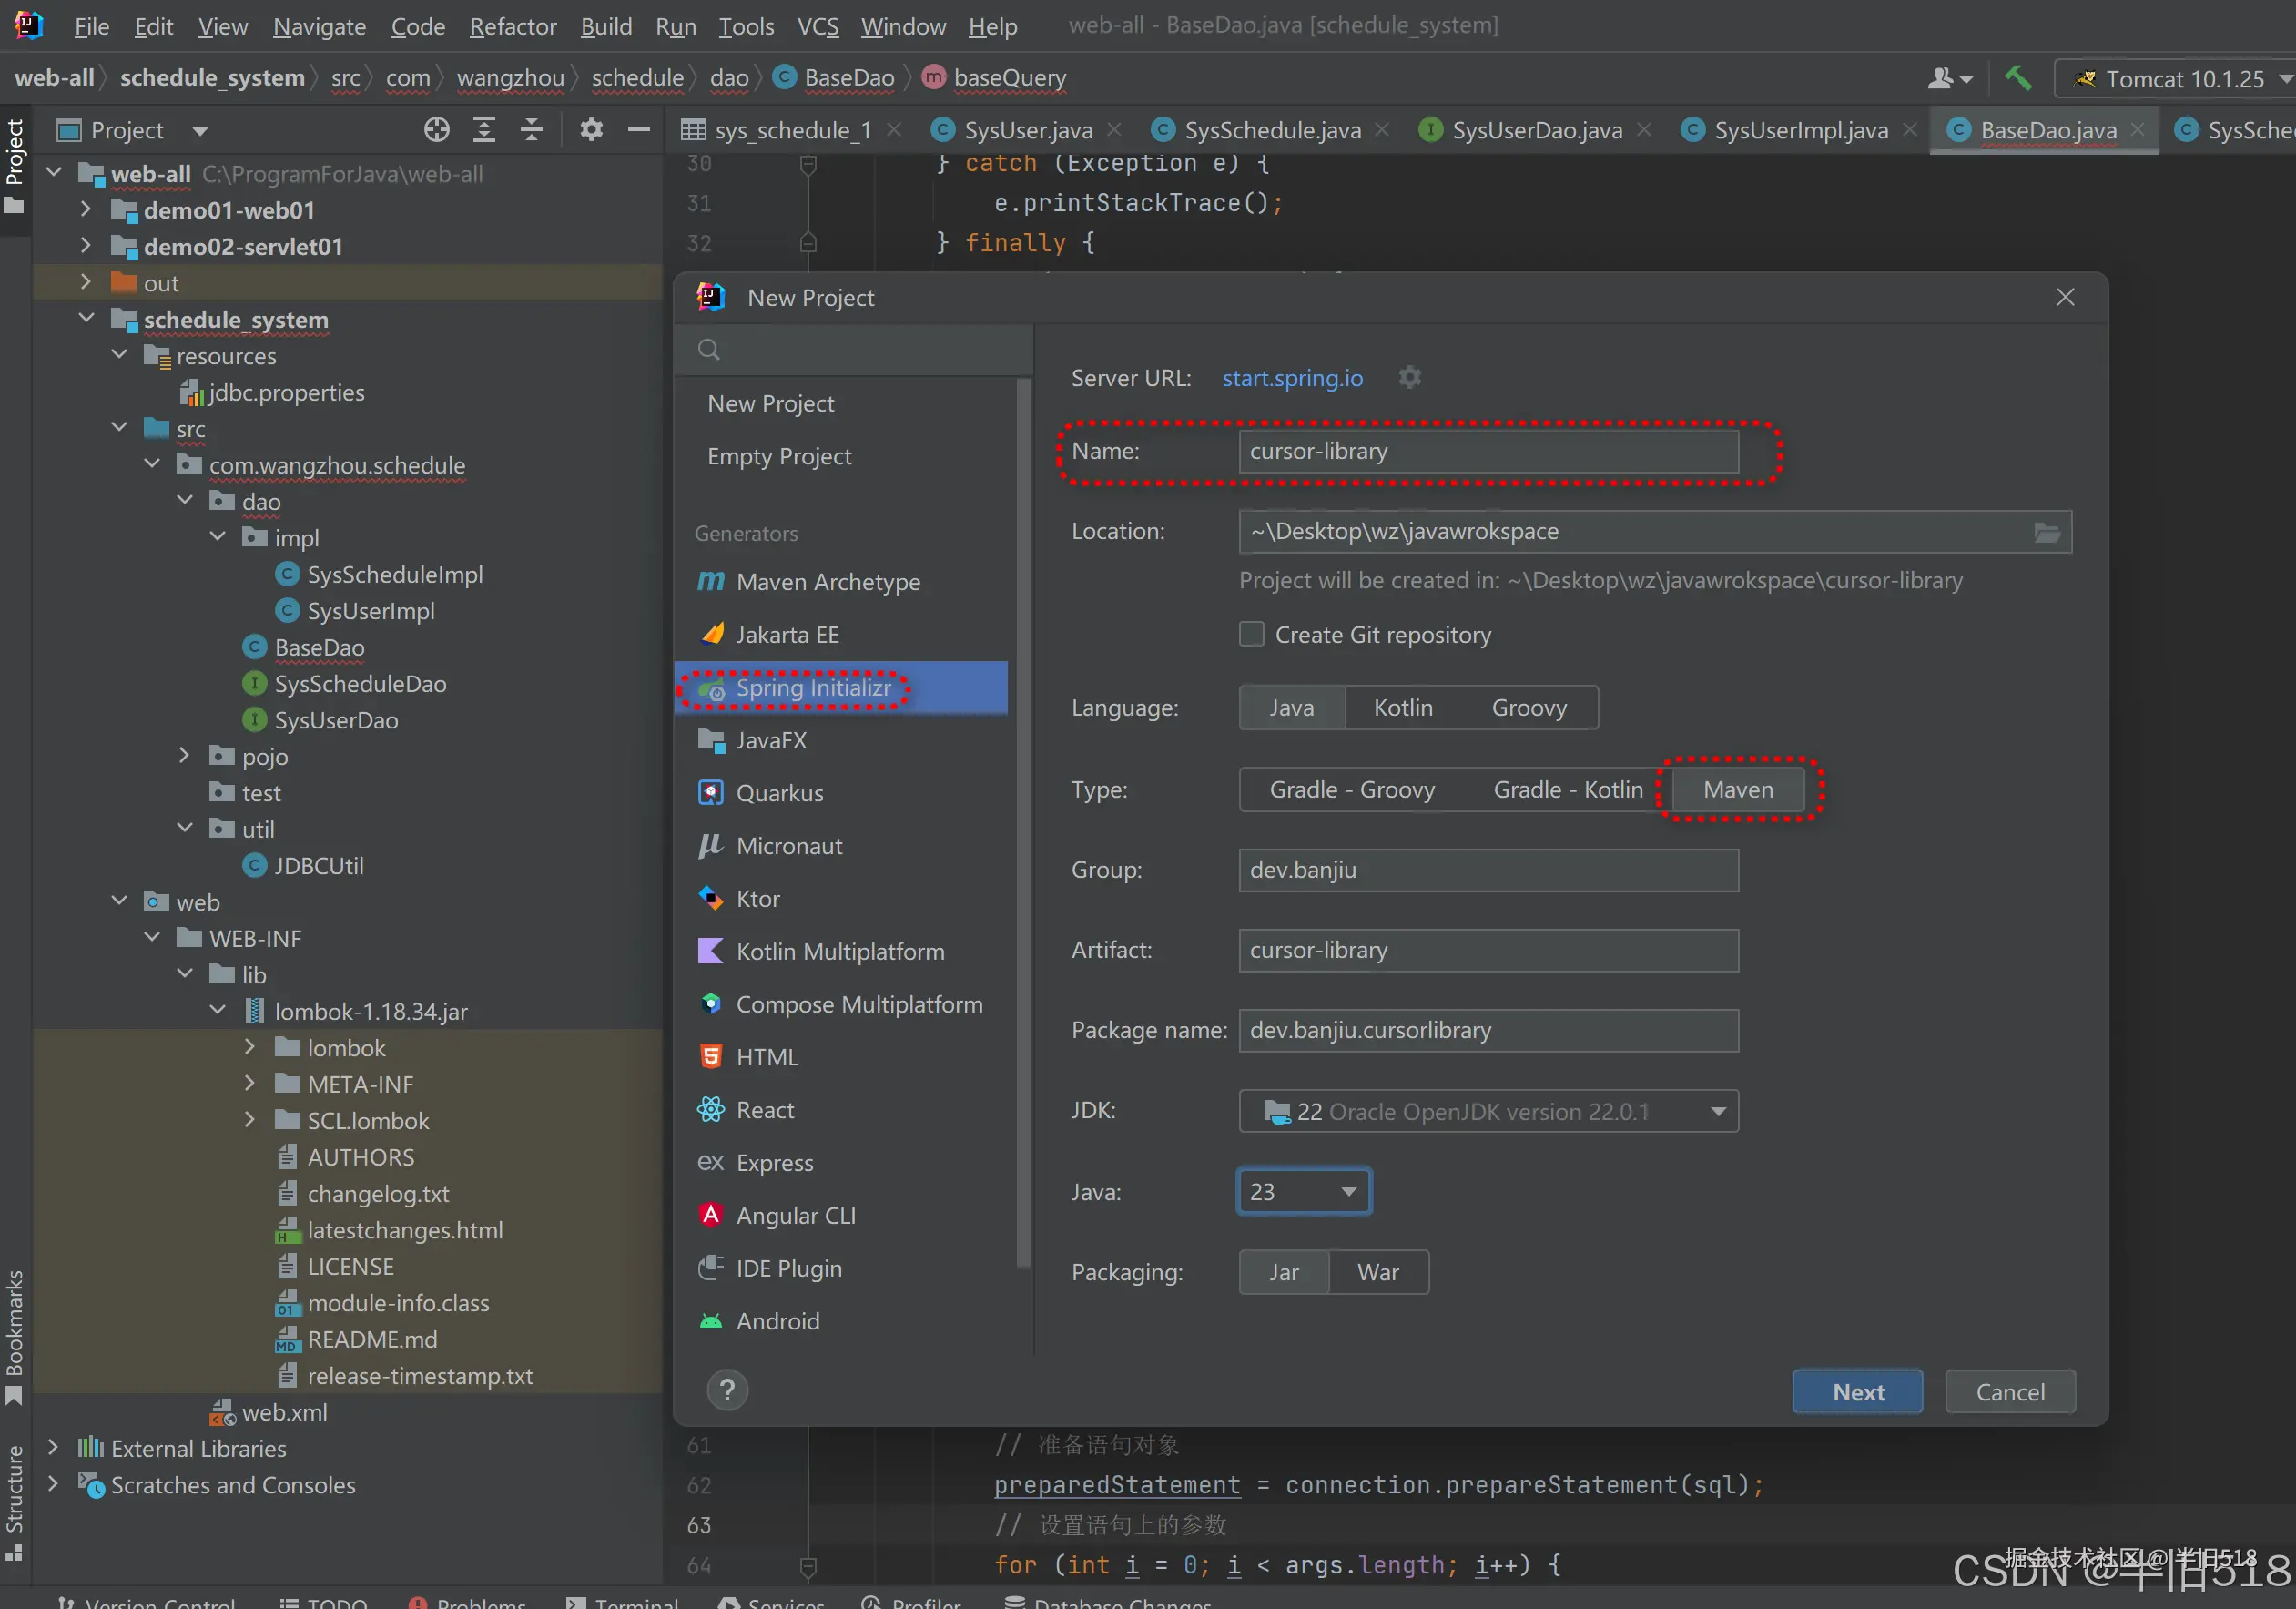
Task: Open the Refactor menu
Action: click(512, 27)
